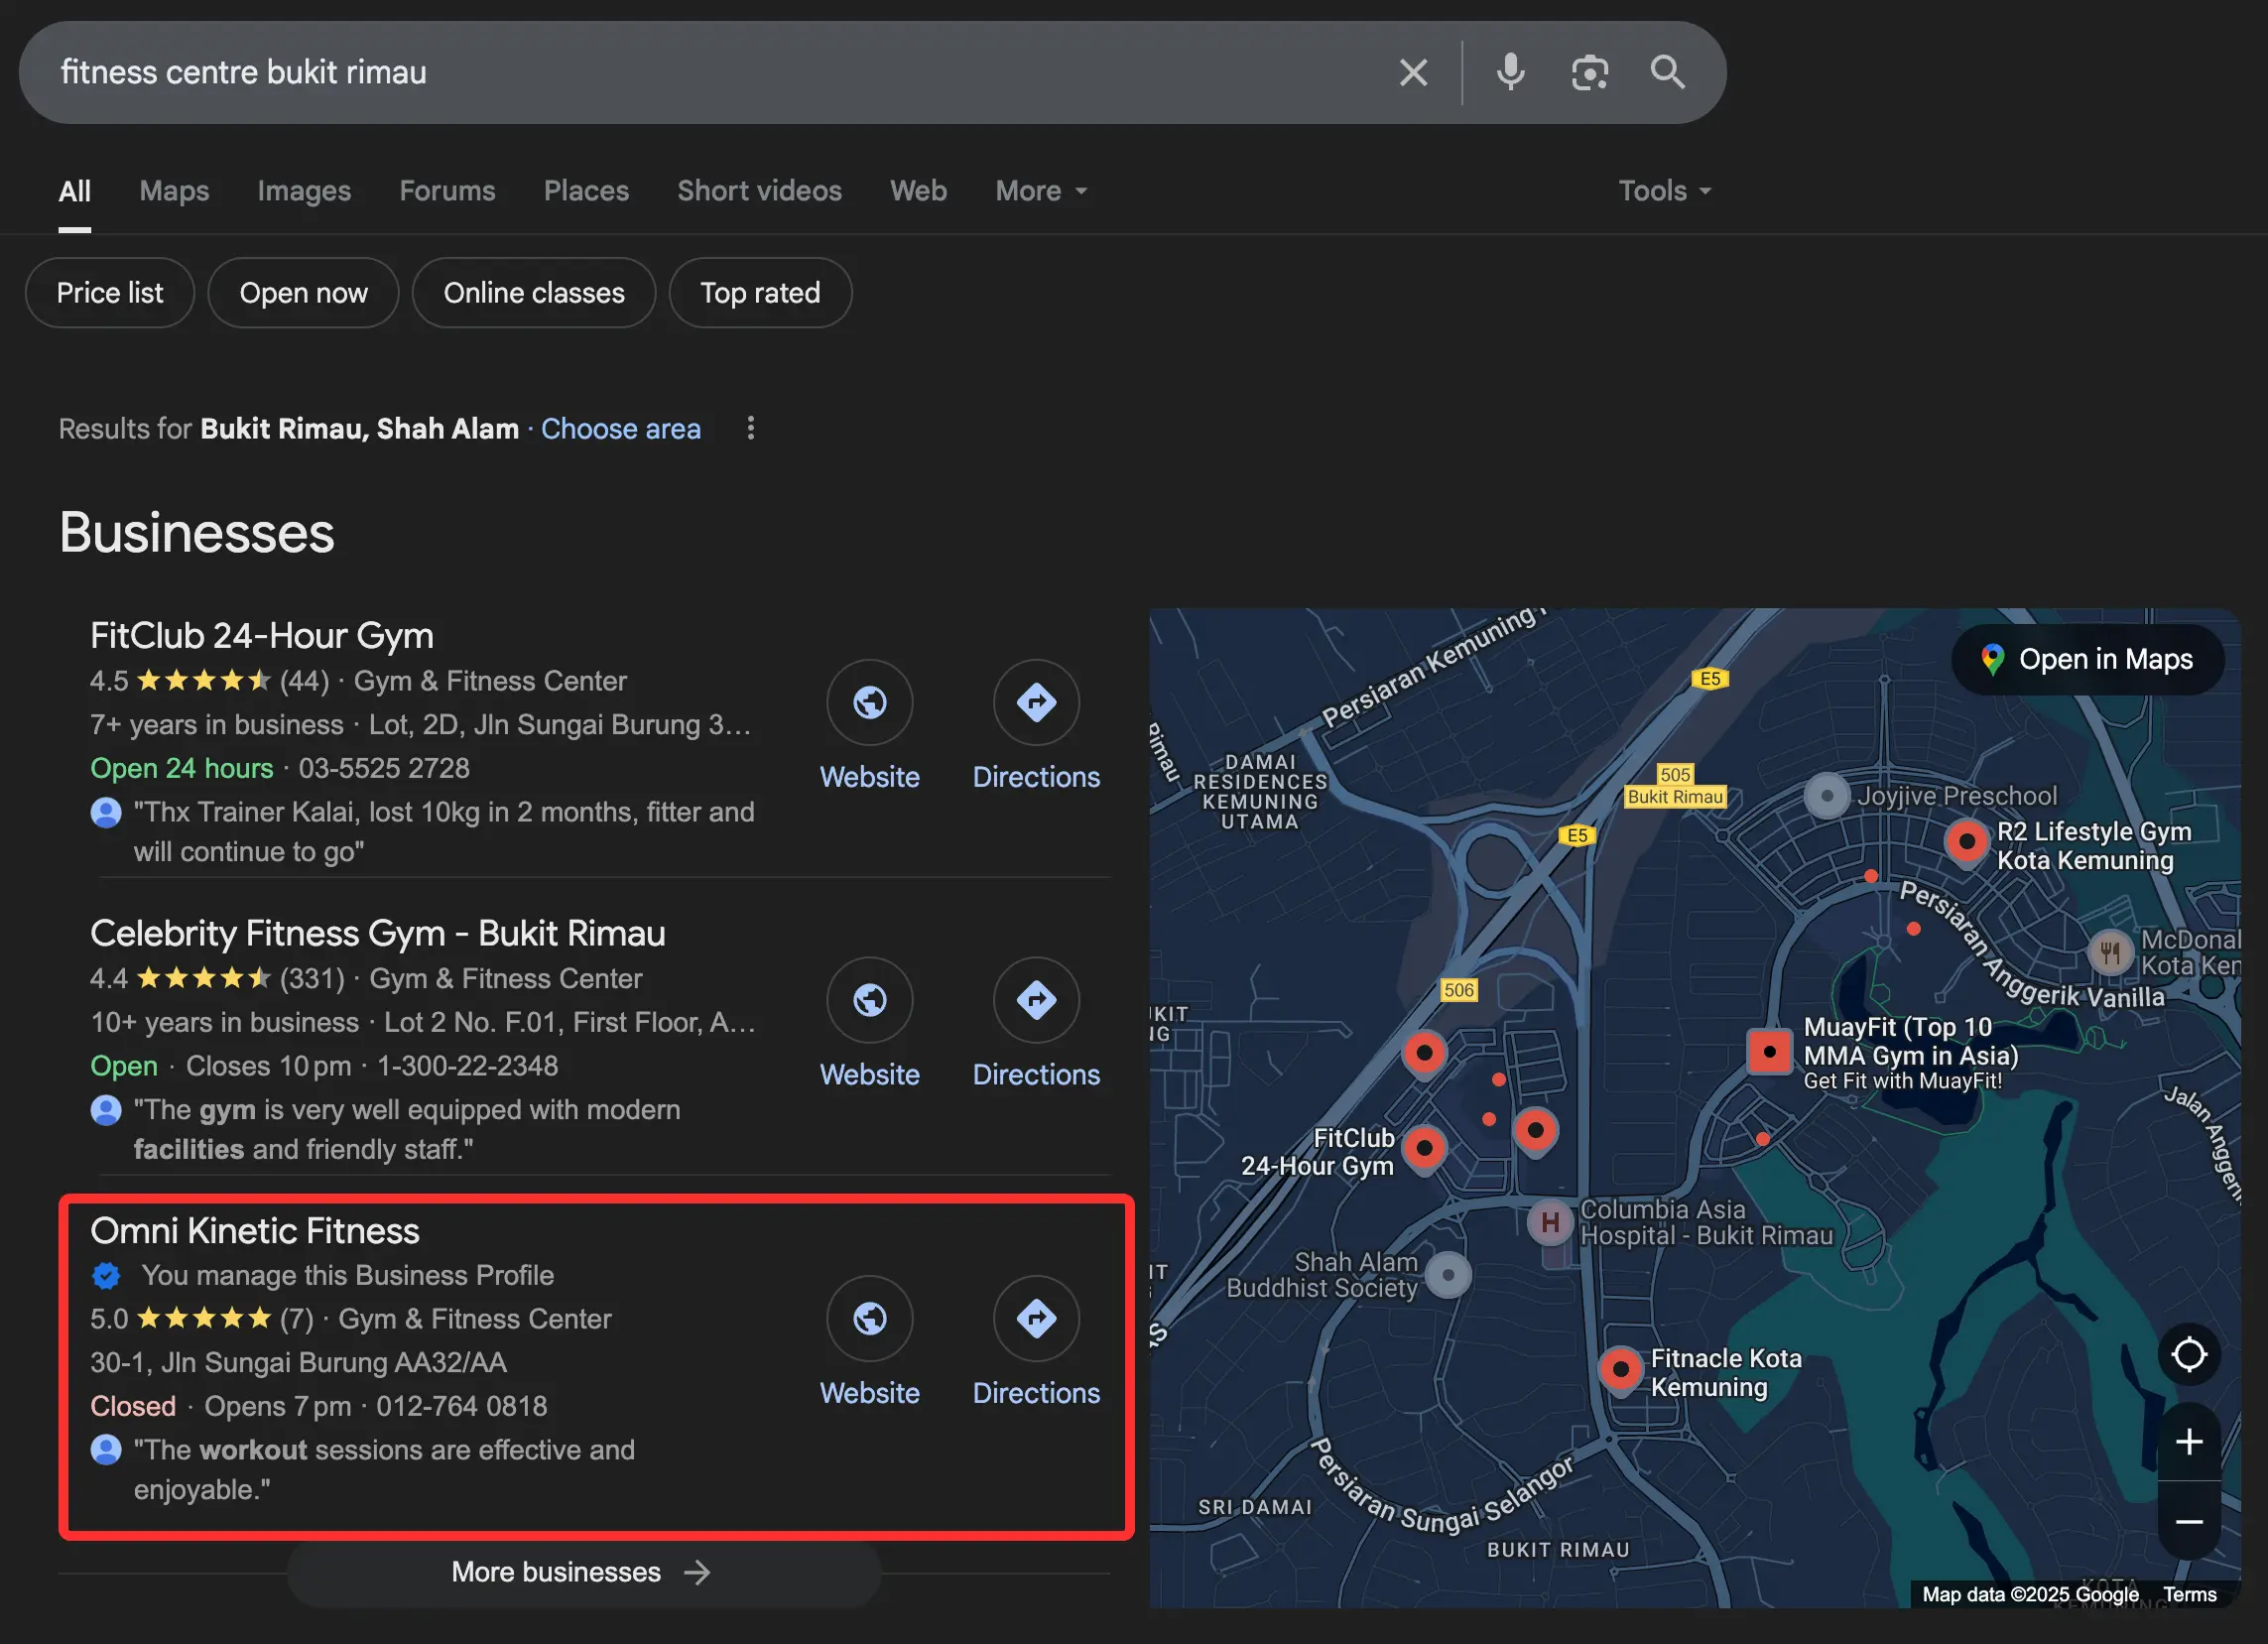Click Celebrity Fitness review count (331)
This screenshot has height=1644, width=2268.
point(312,978)
